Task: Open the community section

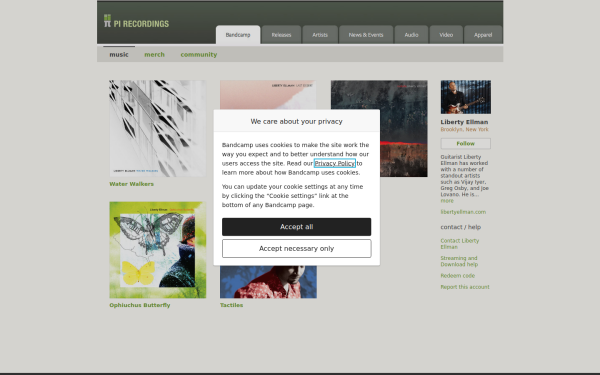Action: click(x=199, y=54)
